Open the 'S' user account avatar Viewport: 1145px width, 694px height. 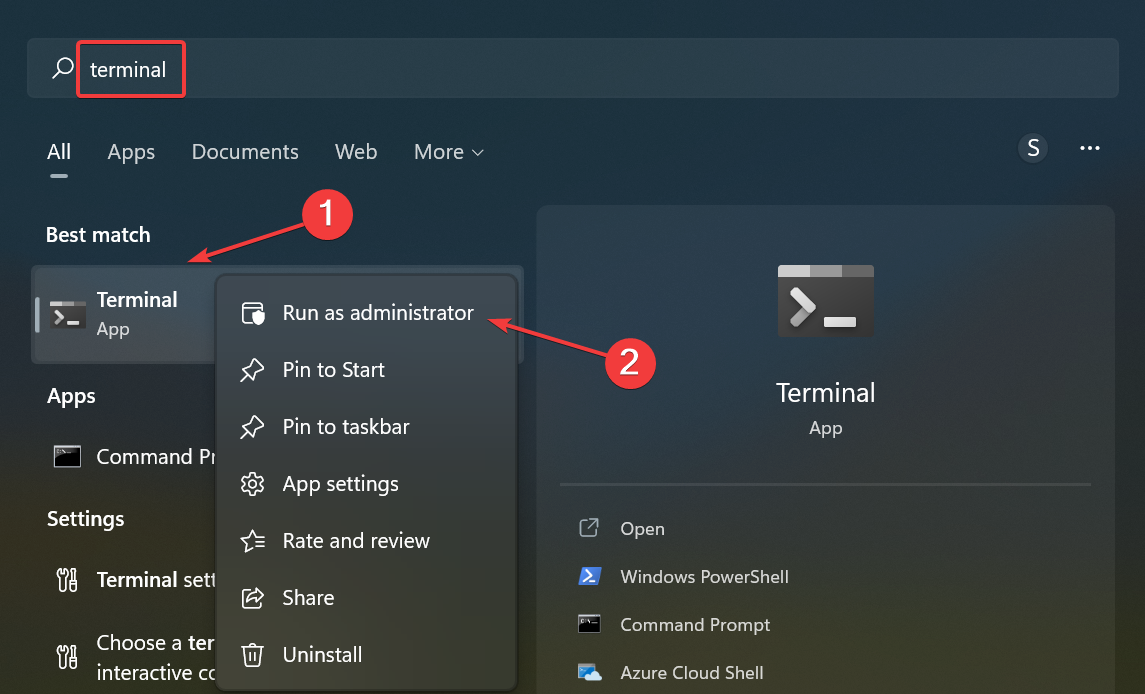click(x=1033, y=148)
